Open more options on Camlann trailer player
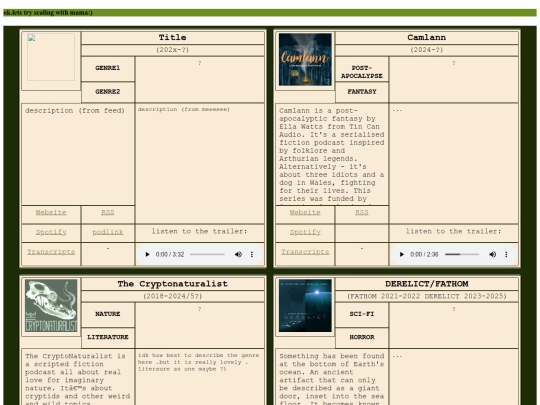 click(x=506, y=255)
